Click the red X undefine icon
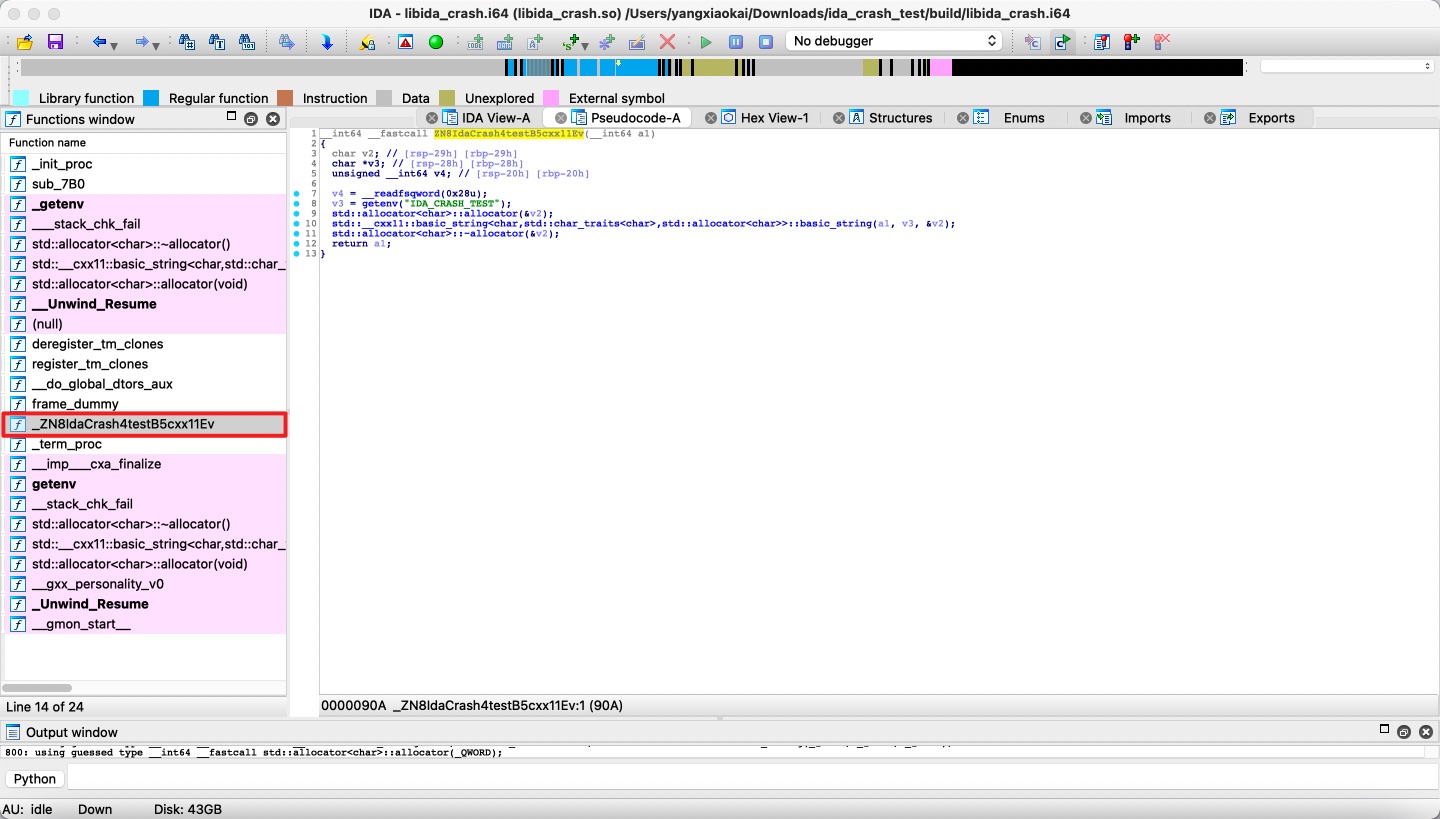The height and width of the screenshot is (819, 1440). tap(667, 42)
